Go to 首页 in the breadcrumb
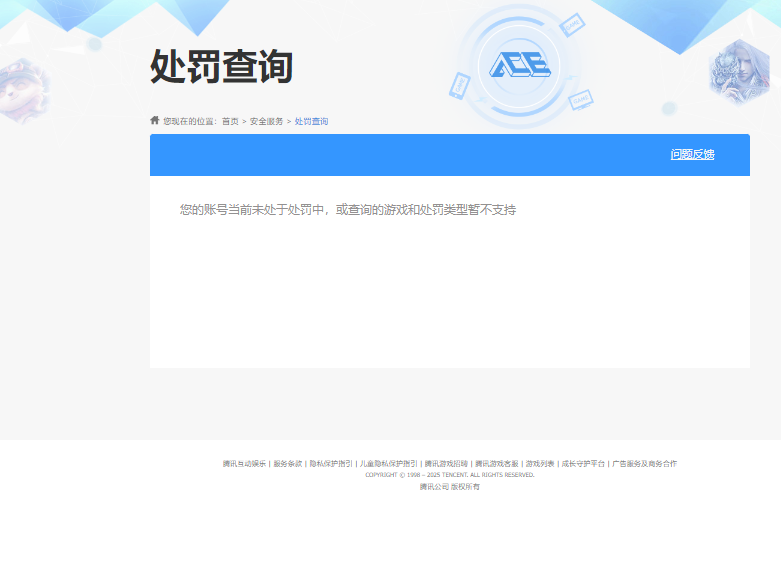Image resolution: width=781 pixels, height=583 pixels. click(230, 121)
